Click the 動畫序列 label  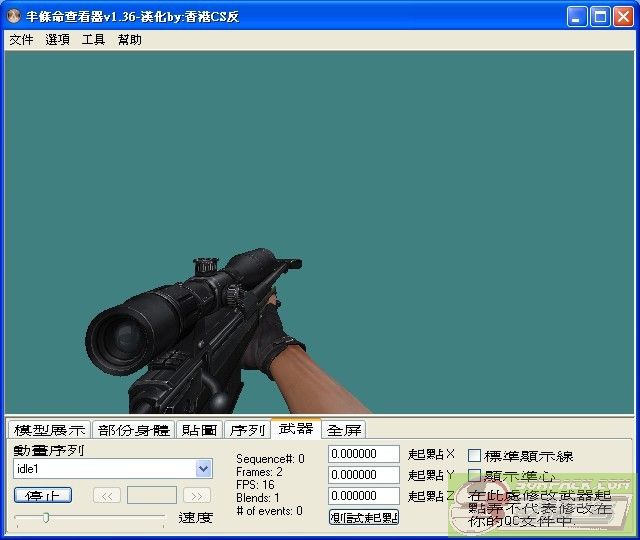pyautogui.click(x=49, y=450)
